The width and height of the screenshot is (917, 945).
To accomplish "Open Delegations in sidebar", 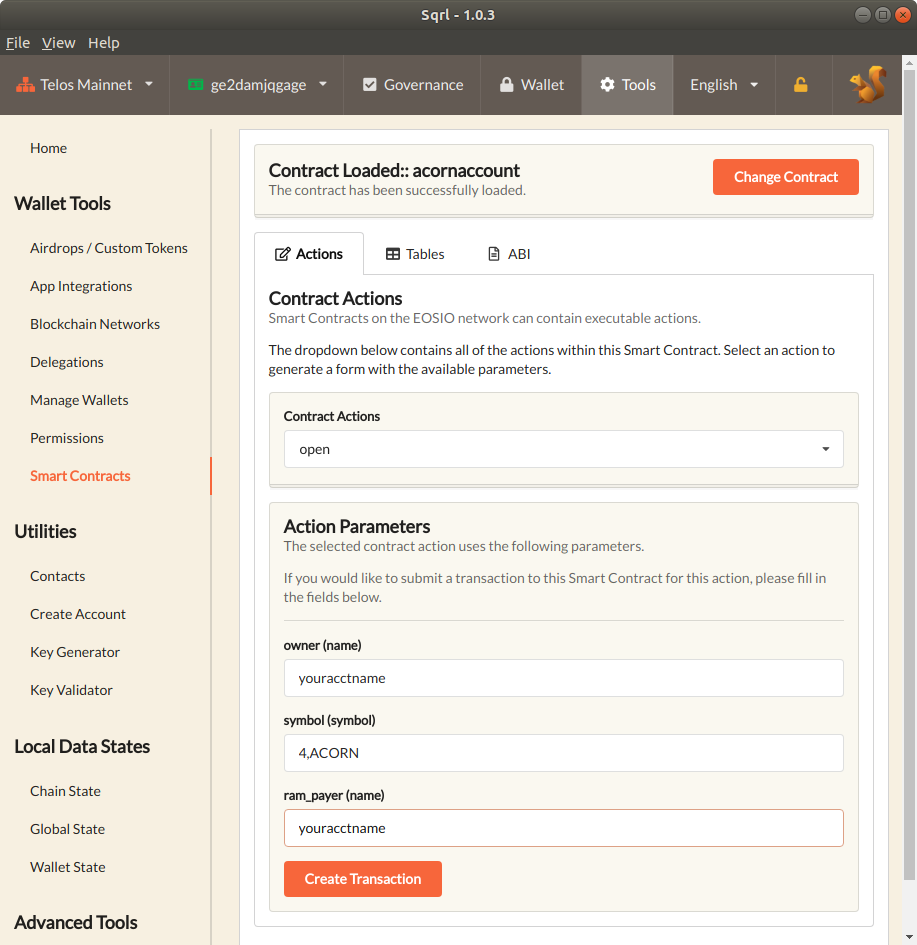I will coord(66,362).
